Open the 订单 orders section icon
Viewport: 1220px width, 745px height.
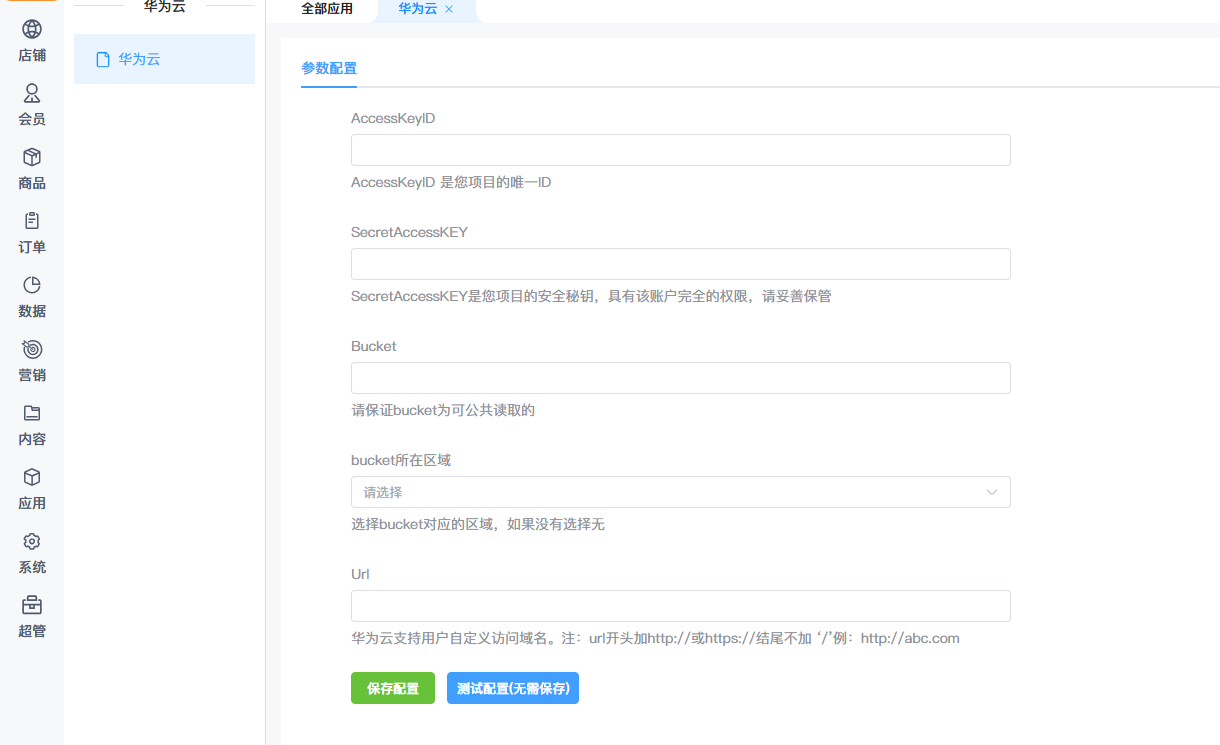[x=32, y=221]
